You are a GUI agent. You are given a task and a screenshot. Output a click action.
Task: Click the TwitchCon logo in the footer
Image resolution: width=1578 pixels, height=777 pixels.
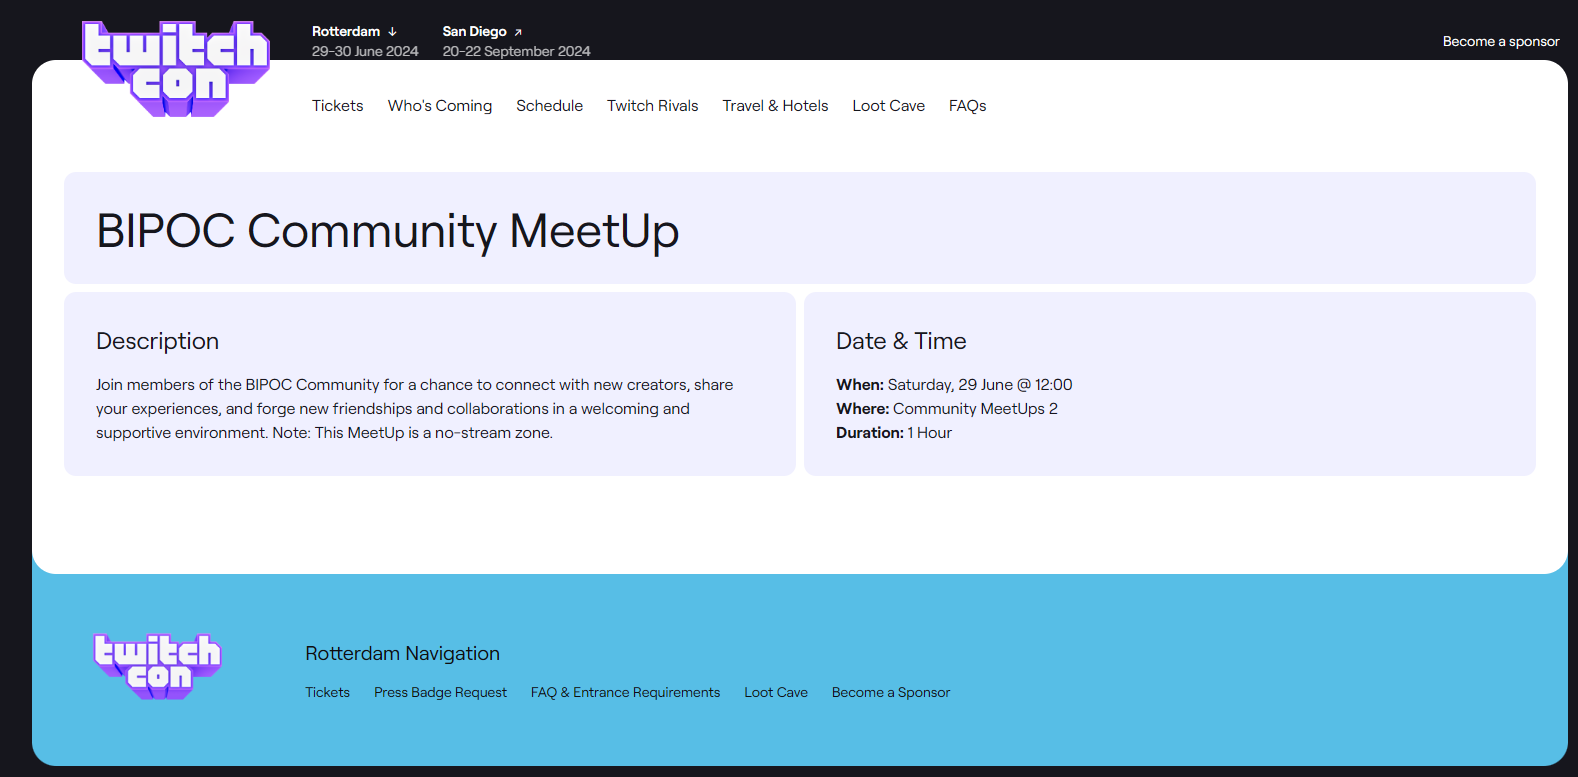[x=157, y=666]
